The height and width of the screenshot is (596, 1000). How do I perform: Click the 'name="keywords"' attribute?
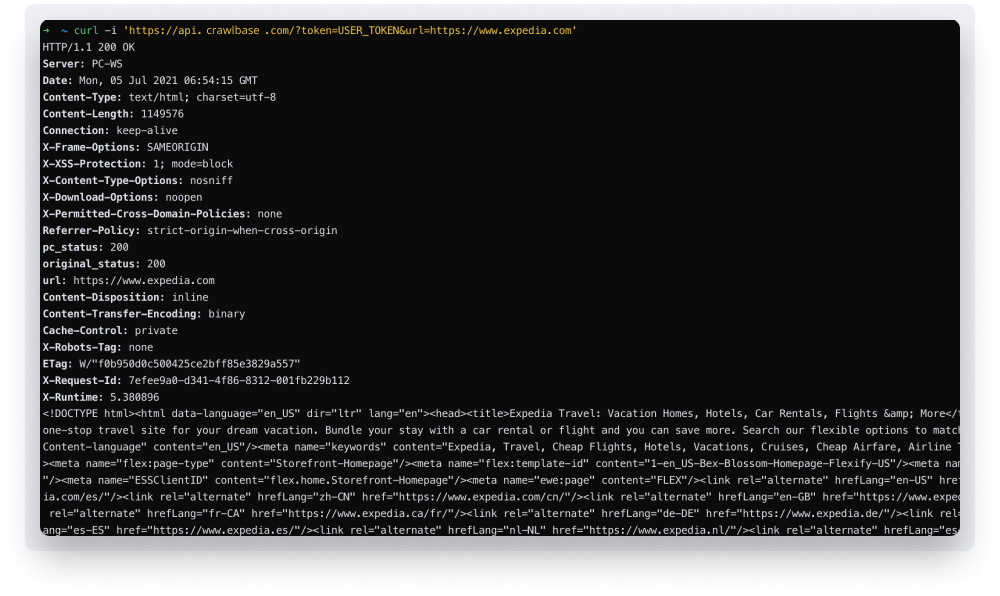click(x=337, y=447)
